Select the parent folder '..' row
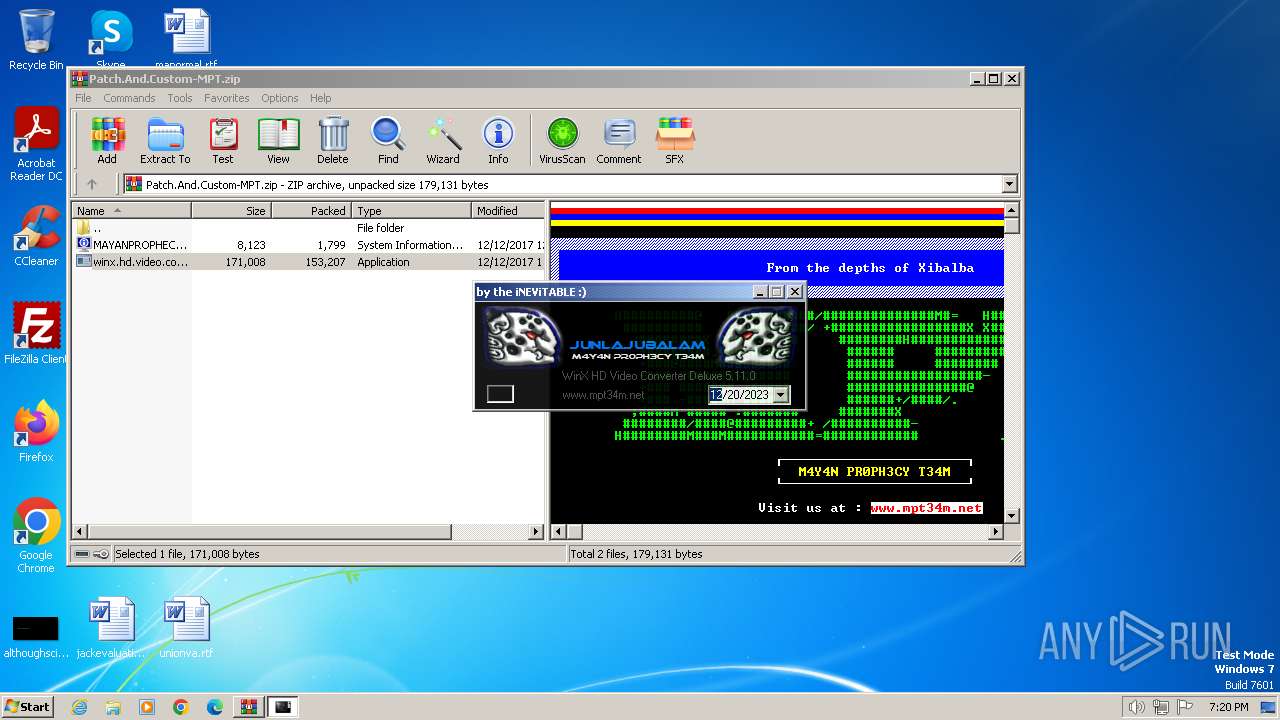Viewport: 1280px width, 720px height. pos(309,228)
